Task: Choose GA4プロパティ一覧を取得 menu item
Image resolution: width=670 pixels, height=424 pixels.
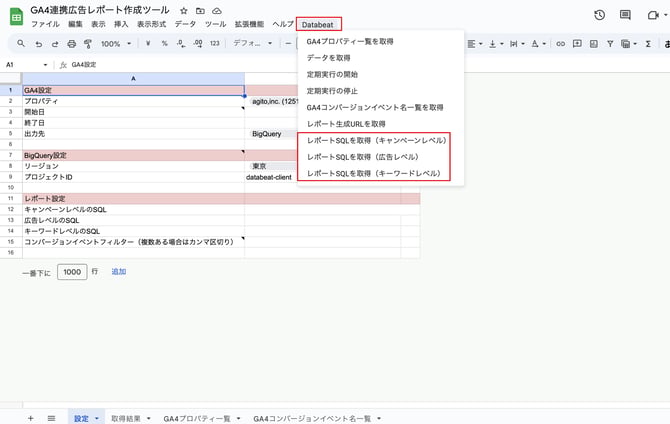Action: (380, 41)
